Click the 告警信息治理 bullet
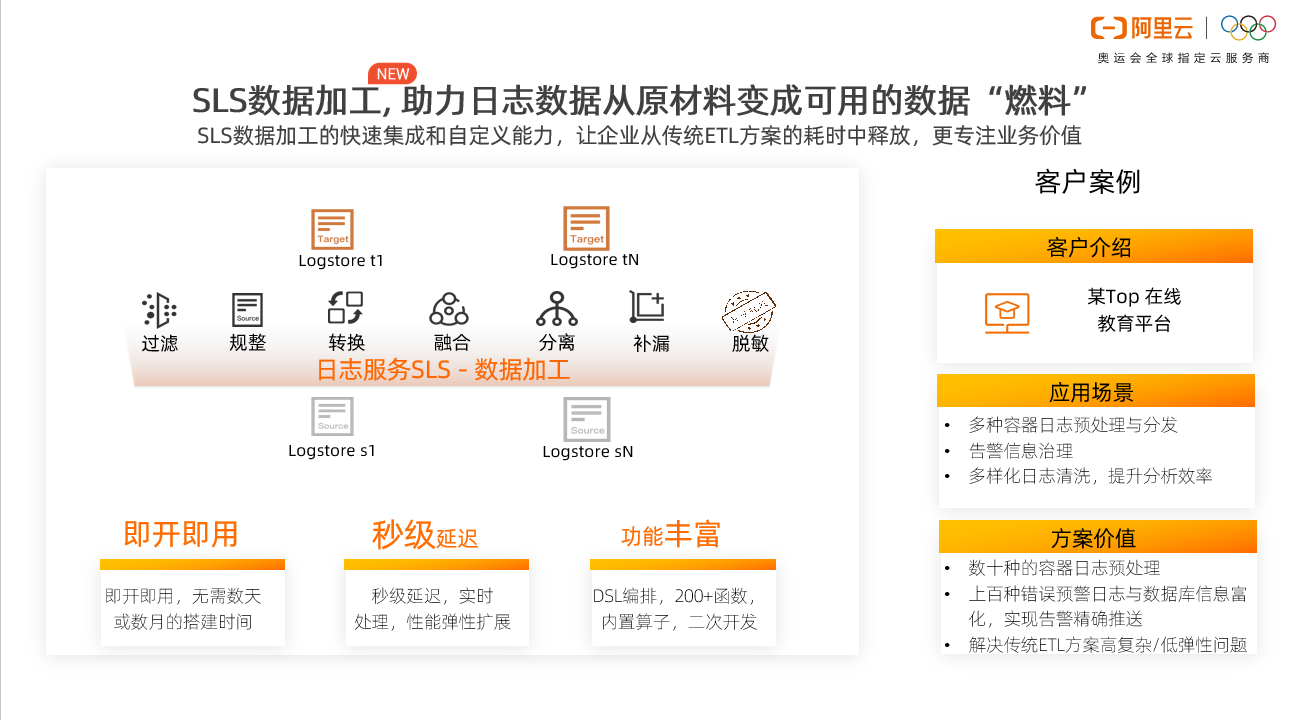Image resolution: width=1295 pixels, height=720 pixels. [1020, 451]
